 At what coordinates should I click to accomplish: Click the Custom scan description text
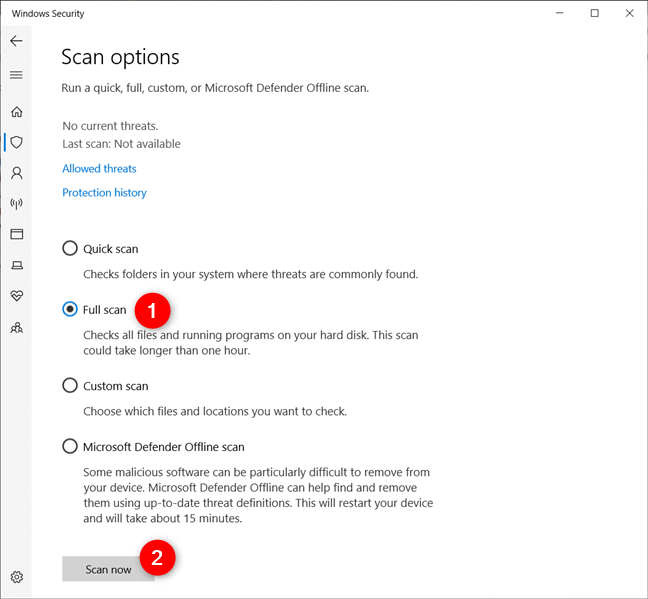215,411
